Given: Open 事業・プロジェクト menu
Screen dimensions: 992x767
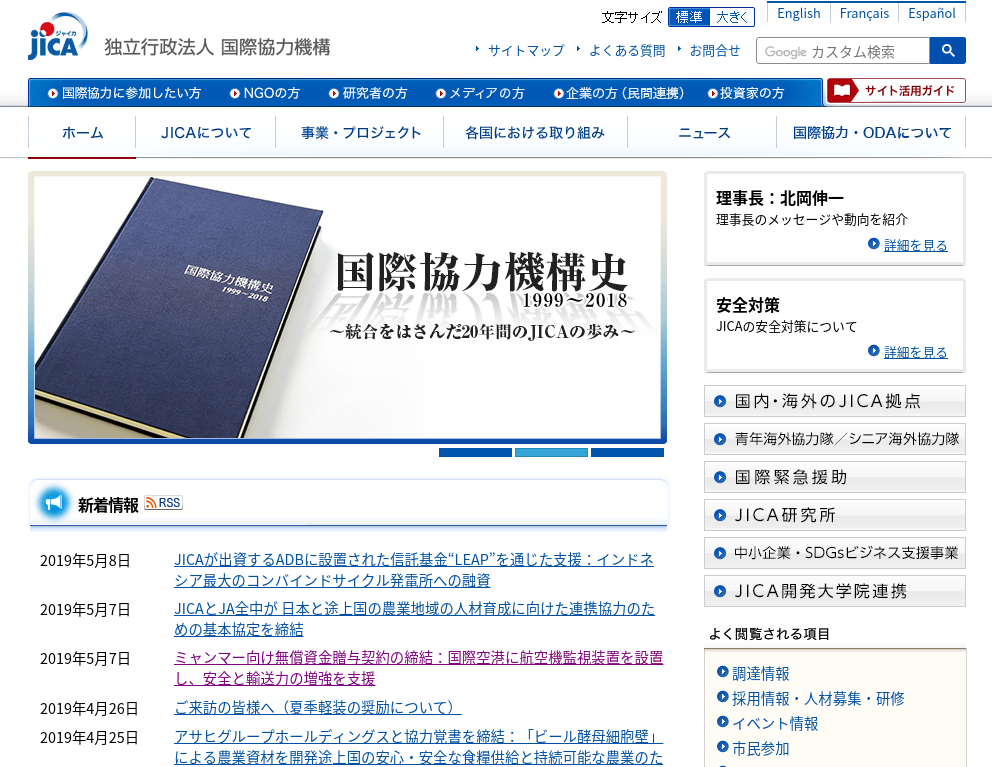Looking at the screenshot, I should pos(360,133).
